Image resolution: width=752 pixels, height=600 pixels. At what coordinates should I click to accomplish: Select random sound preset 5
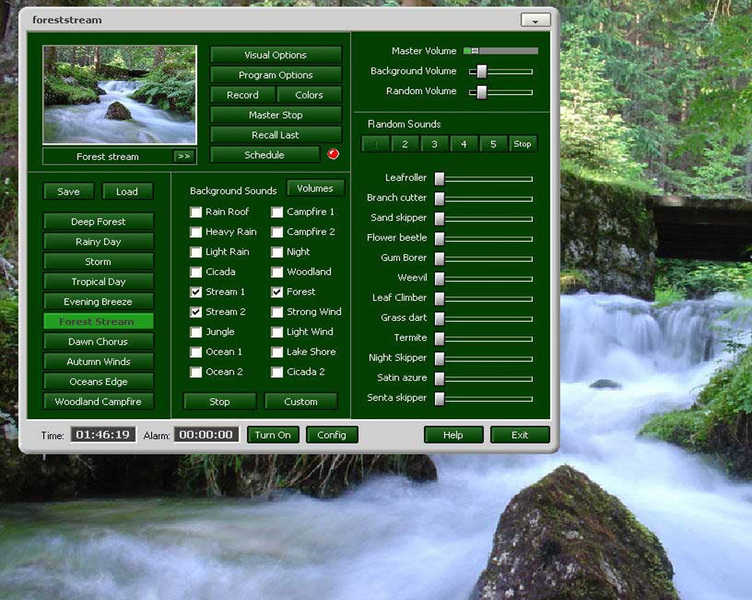(x=493, y=144)
